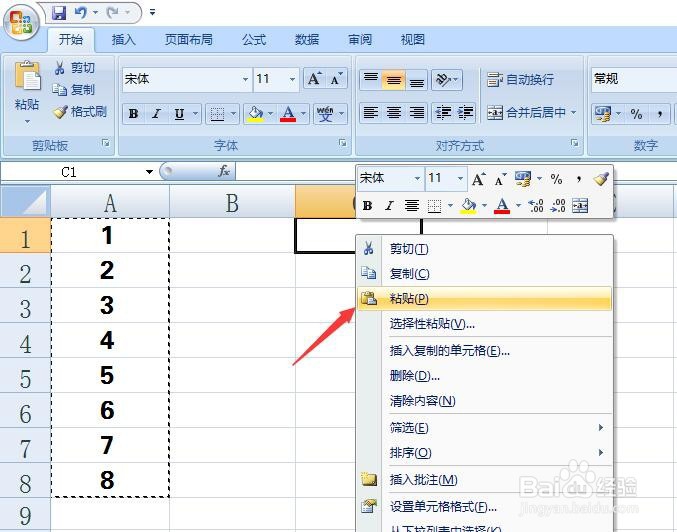
Task: Choose 粘贴(P) in the context menu
Action: [484, 298]
